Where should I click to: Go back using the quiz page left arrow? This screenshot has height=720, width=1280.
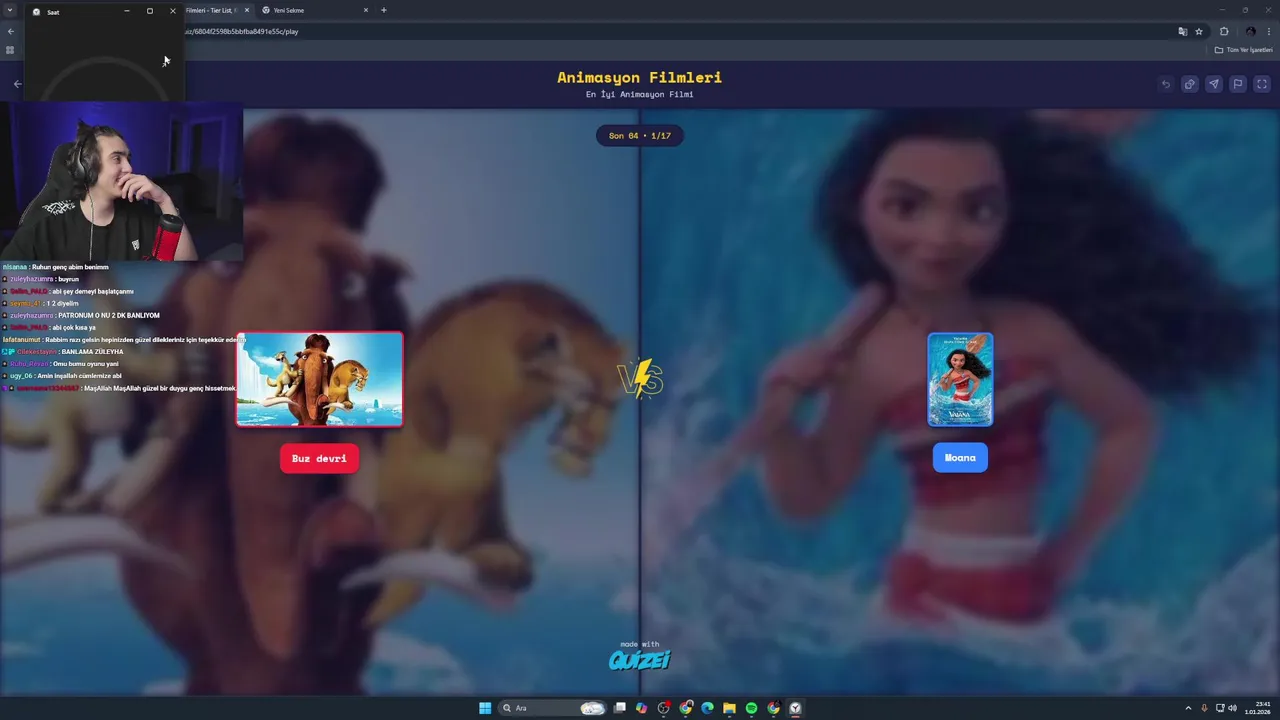(x=17, y=84)
